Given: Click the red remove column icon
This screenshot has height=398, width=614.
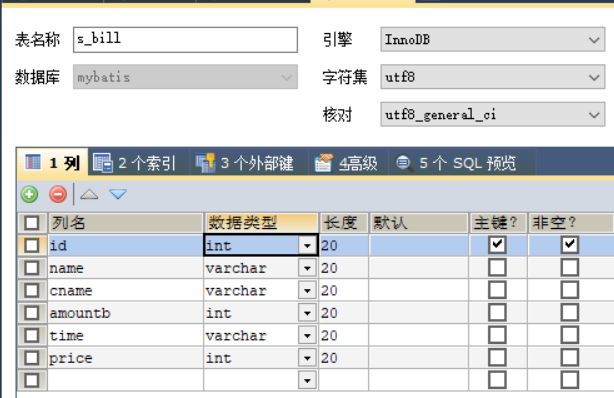Looking at the screenshot, I should pos(58,194).
